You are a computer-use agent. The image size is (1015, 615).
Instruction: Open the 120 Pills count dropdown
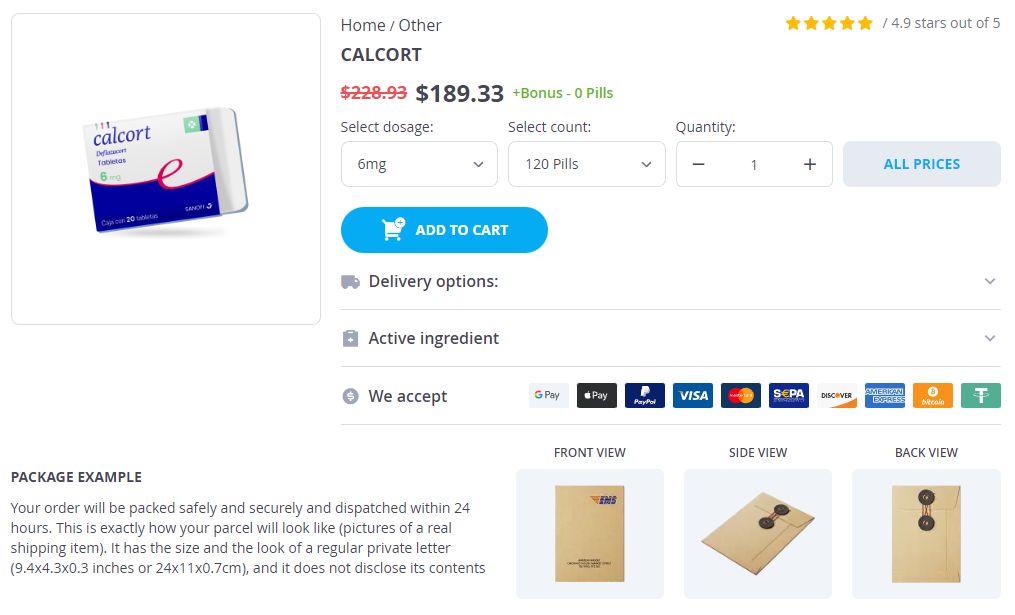click(586, 164)
